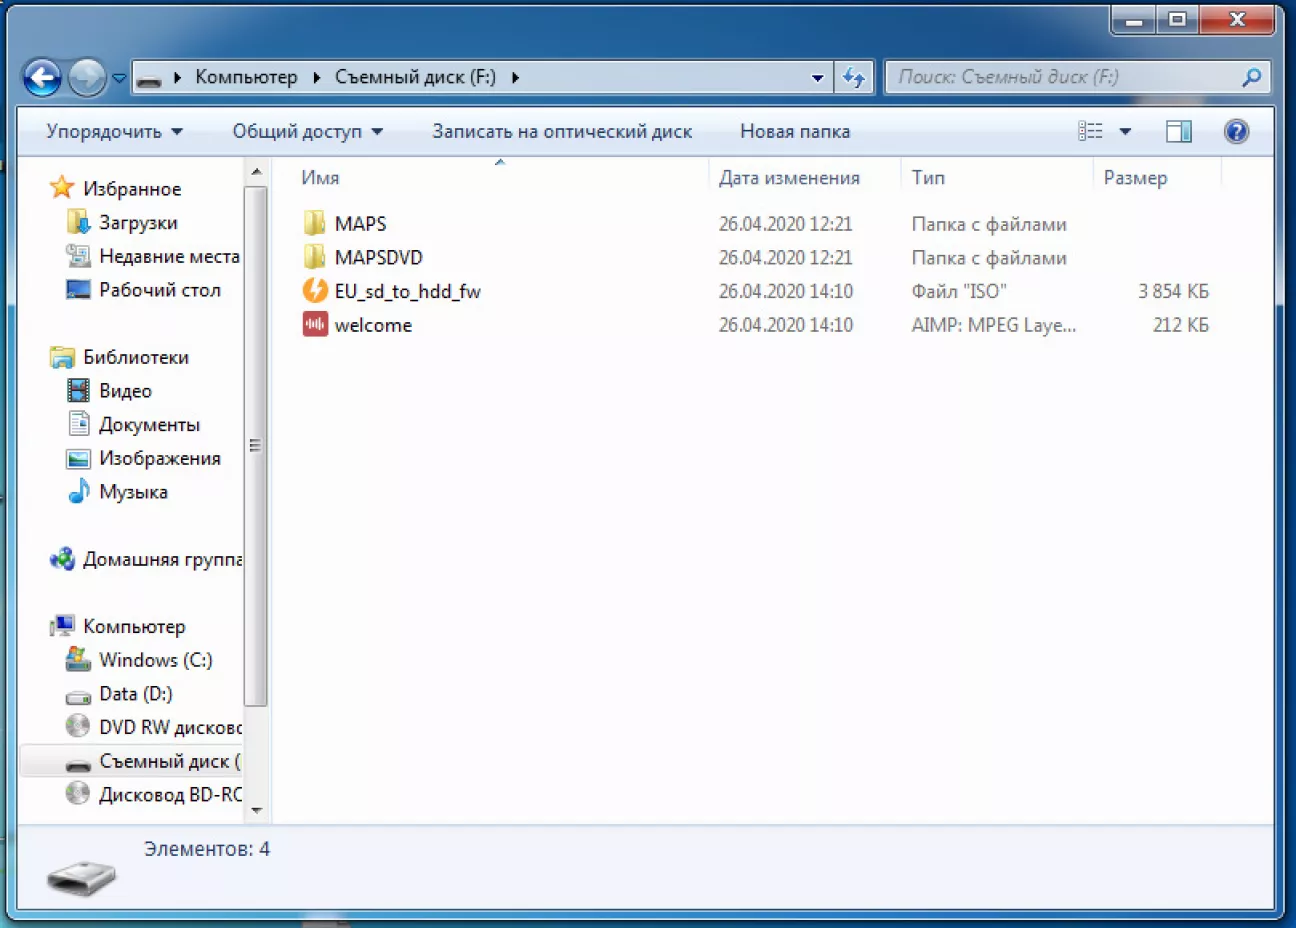
Task: Click the Новая папка button
Action: (x=794, y=131)
